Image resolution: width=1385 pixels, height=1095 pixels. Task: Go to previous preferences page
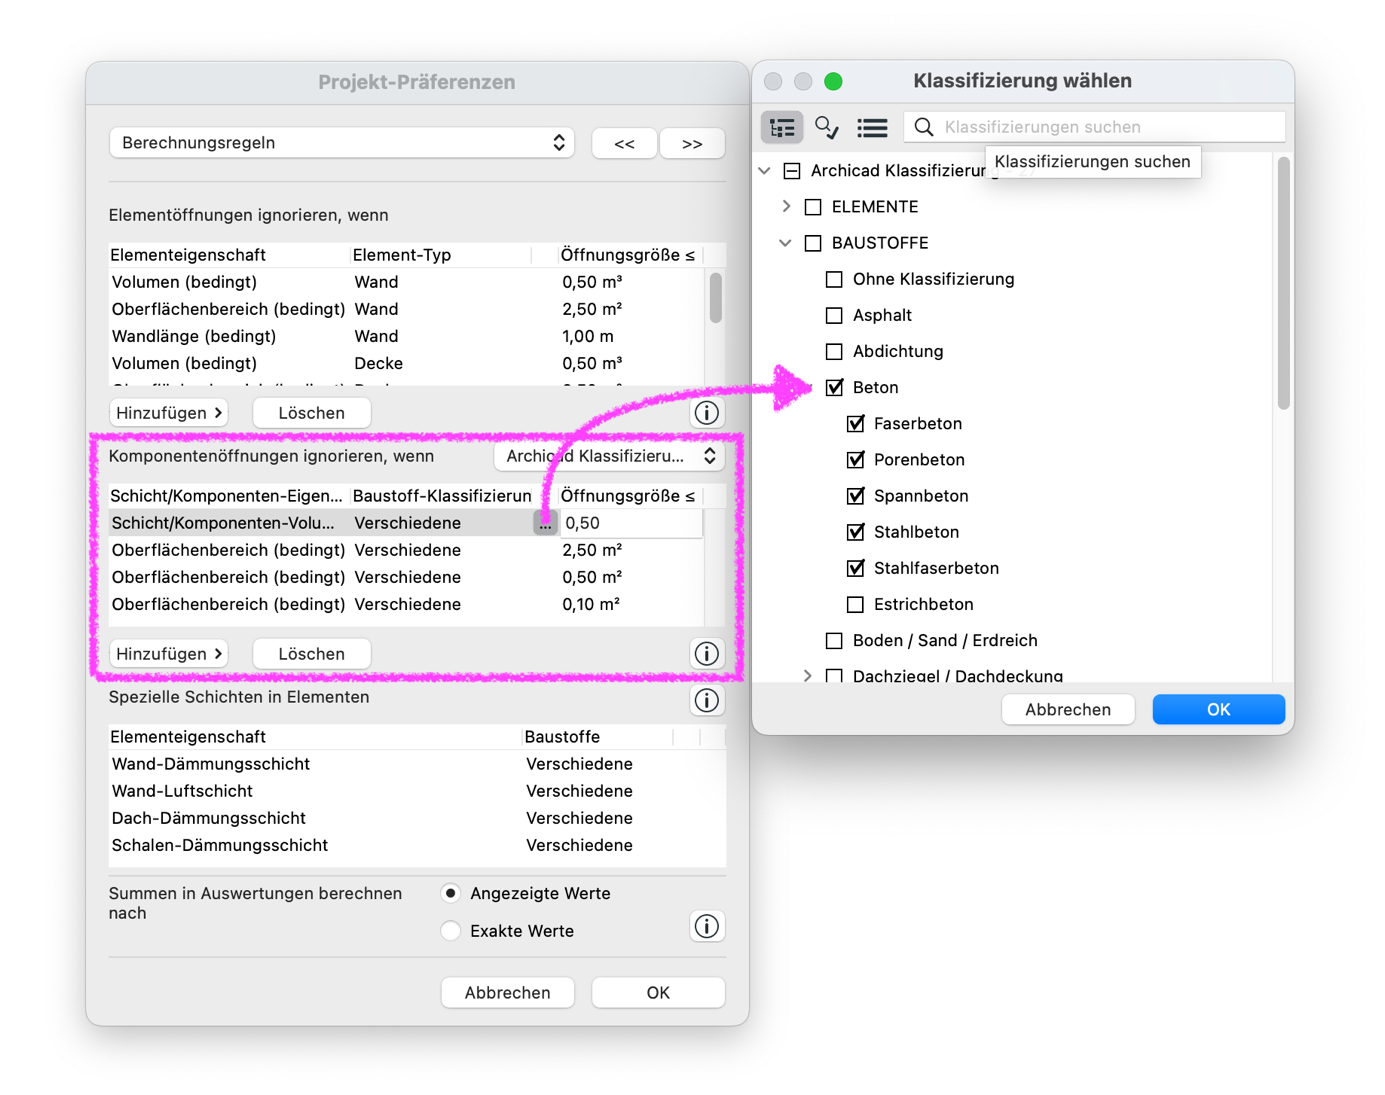tap(624, 143)
